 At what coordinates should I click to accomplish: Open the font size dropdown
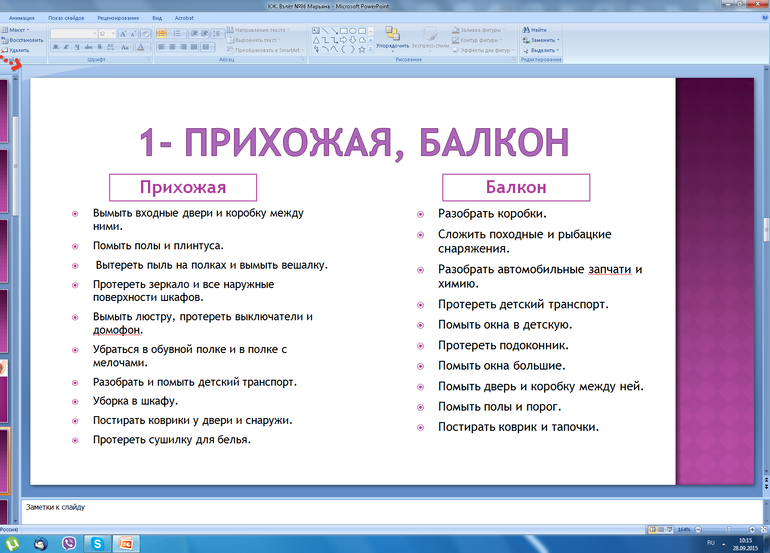click(112, 33)
